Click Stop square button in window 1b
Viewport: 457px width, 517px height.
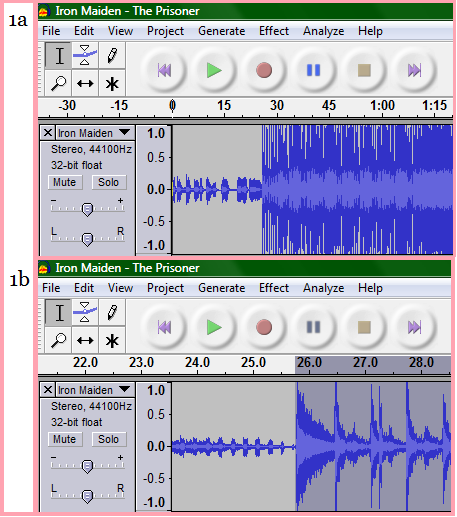click(364, 327)
